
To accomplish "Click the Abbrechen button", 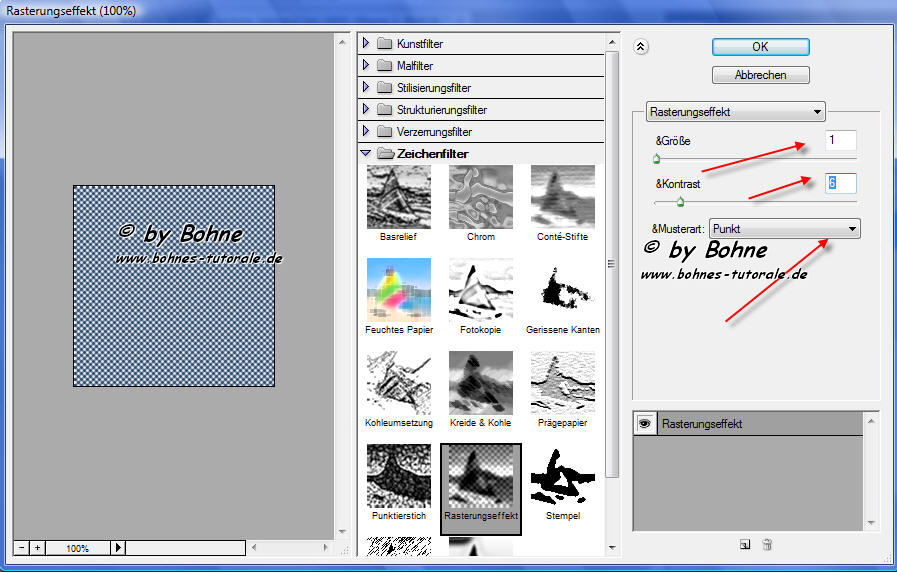I will tap(760, 75).
